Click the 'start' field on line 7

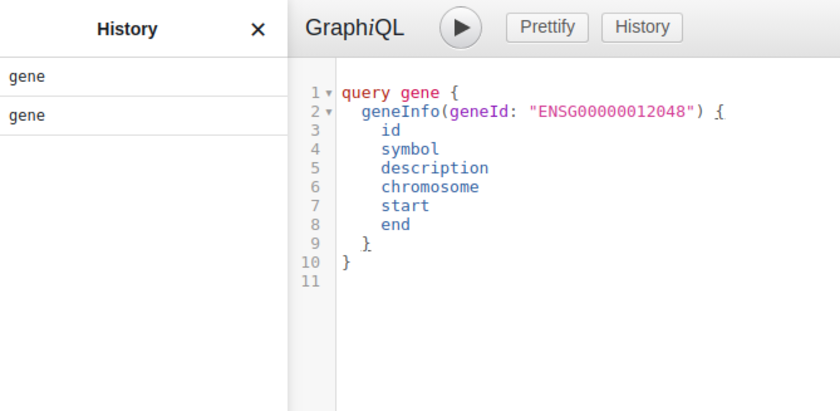(x=405, y=206)
